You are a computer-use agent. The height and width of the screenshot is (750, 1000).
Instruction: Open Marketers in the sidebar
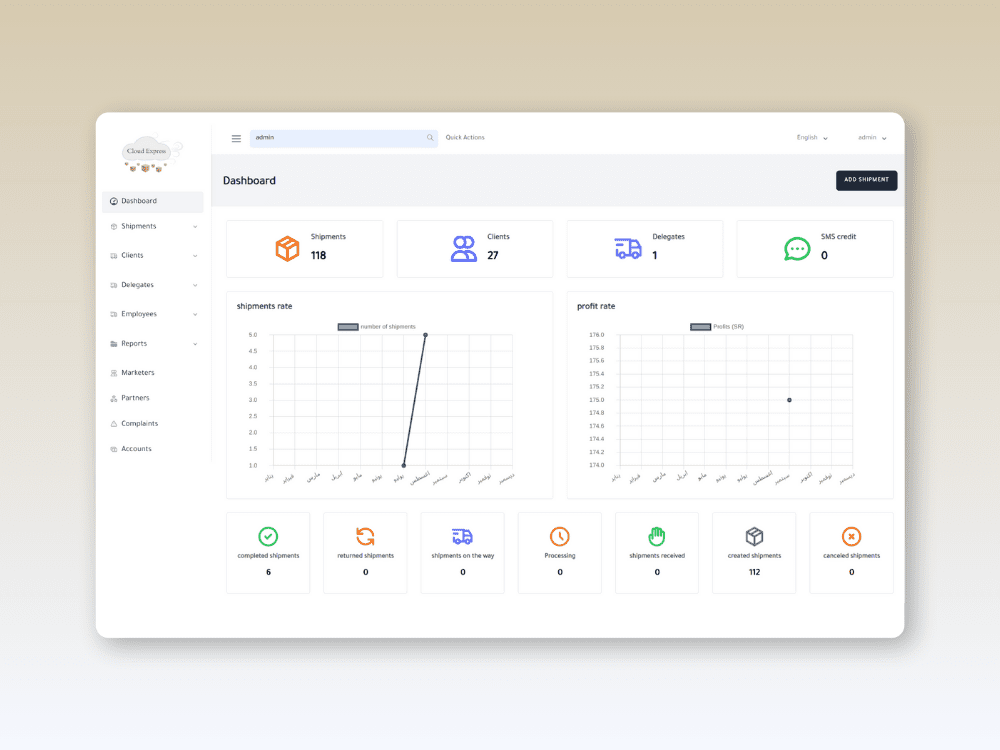[138, 372]
